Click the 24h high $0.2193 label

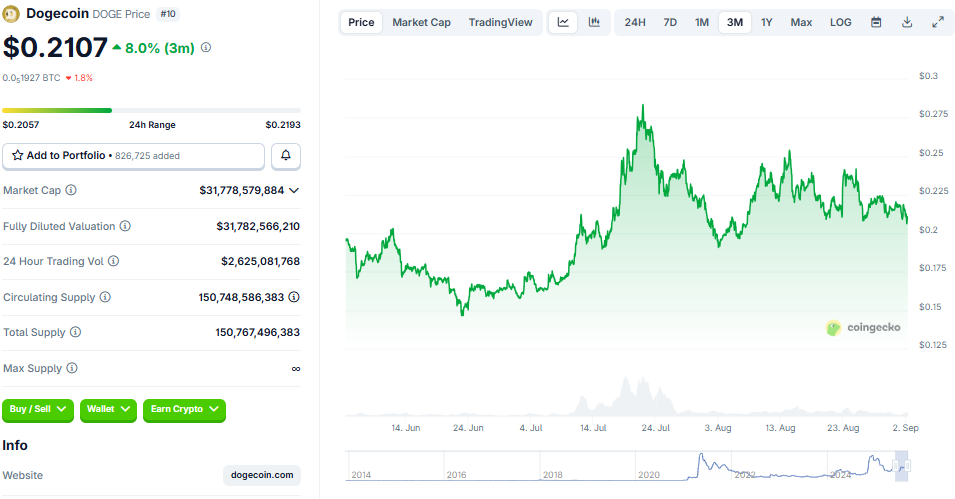point(283,125)
